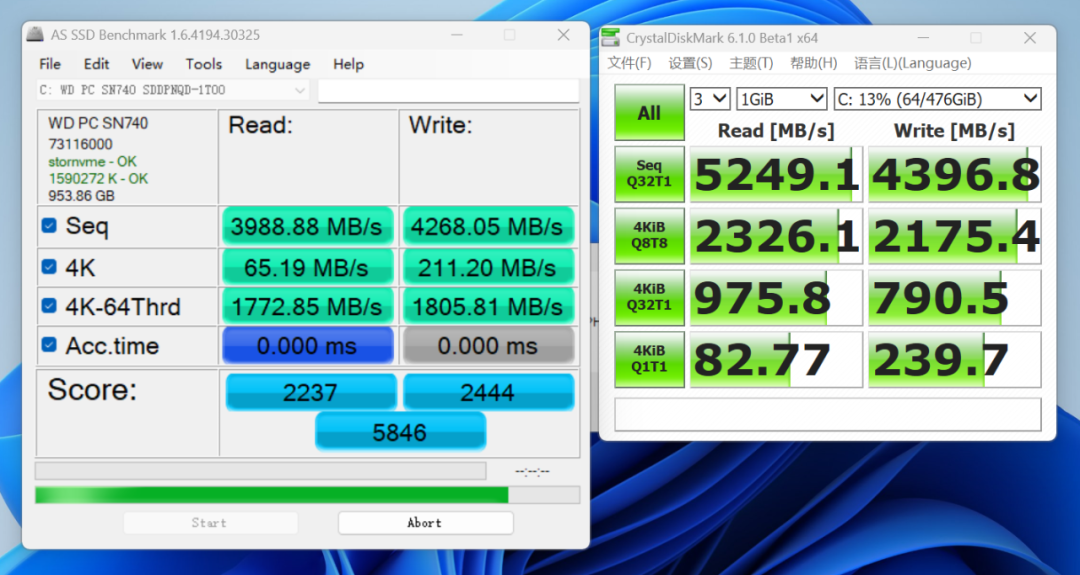Toggle the 4K test checkbox
Viewport: 1080px width, 575px height.
[49, 266]
